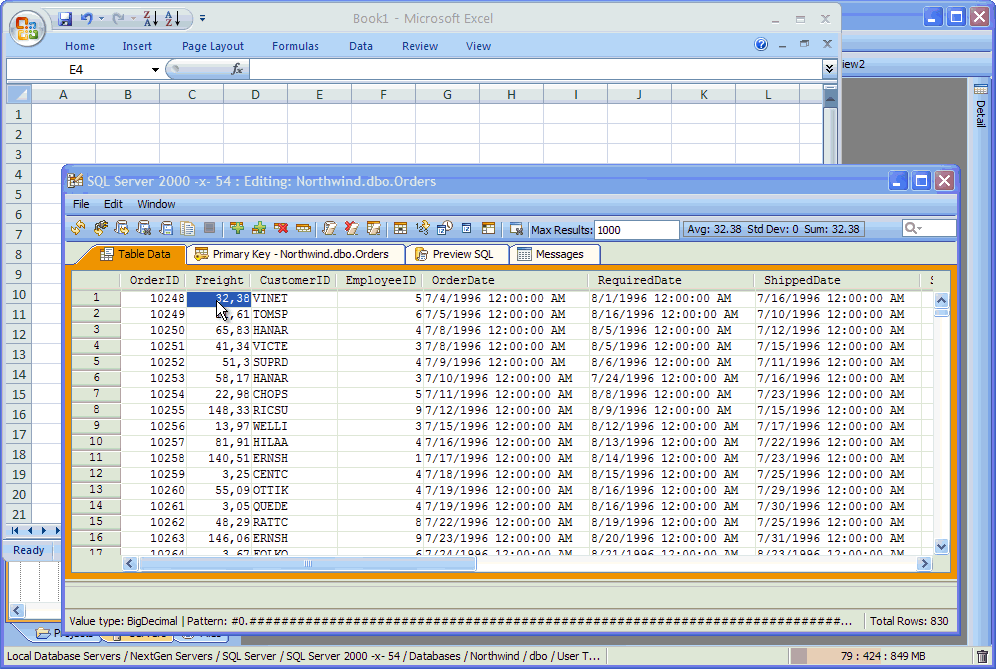The width and height of the screenshot is (996, 669).
Task: Click the window with X icon in SQL toolbar
Action: coord(516,228)
